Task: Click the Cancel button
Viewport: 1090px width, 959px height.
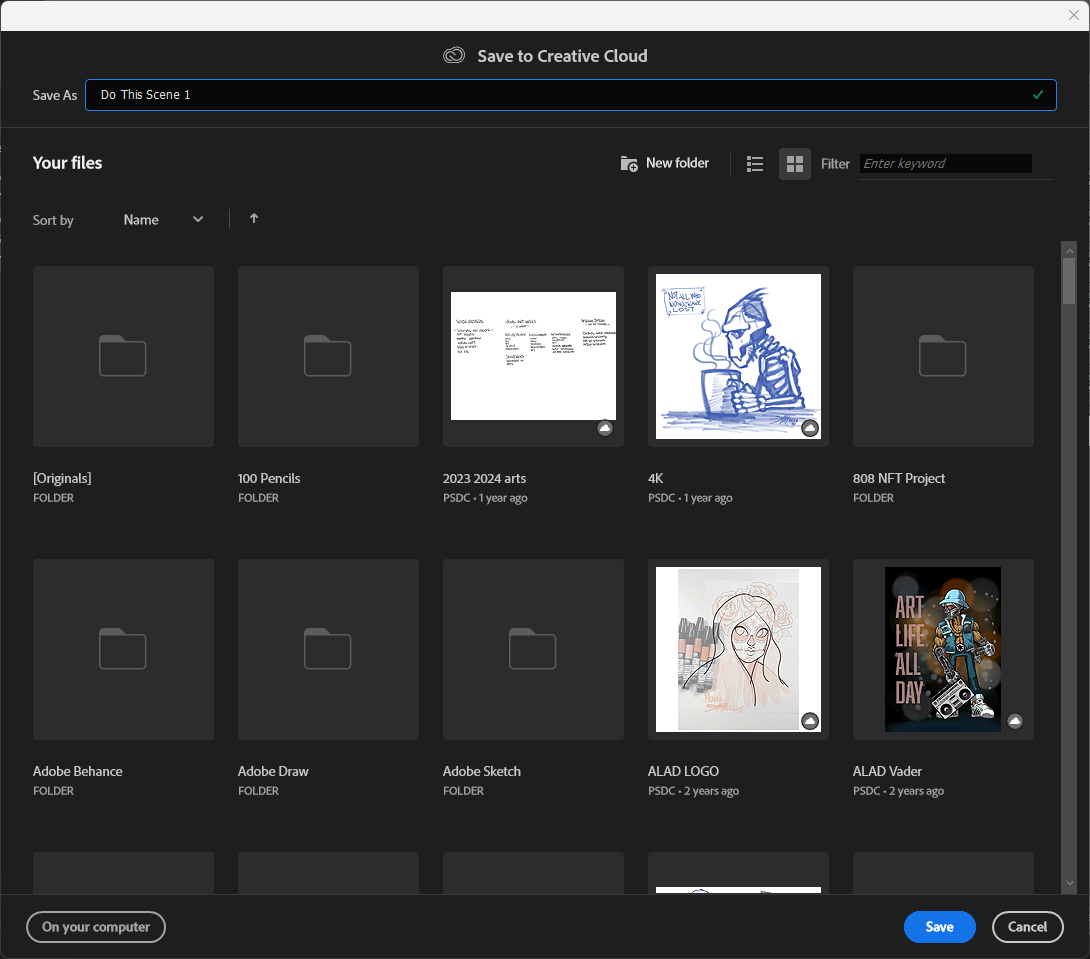Action: (1027, 927)
